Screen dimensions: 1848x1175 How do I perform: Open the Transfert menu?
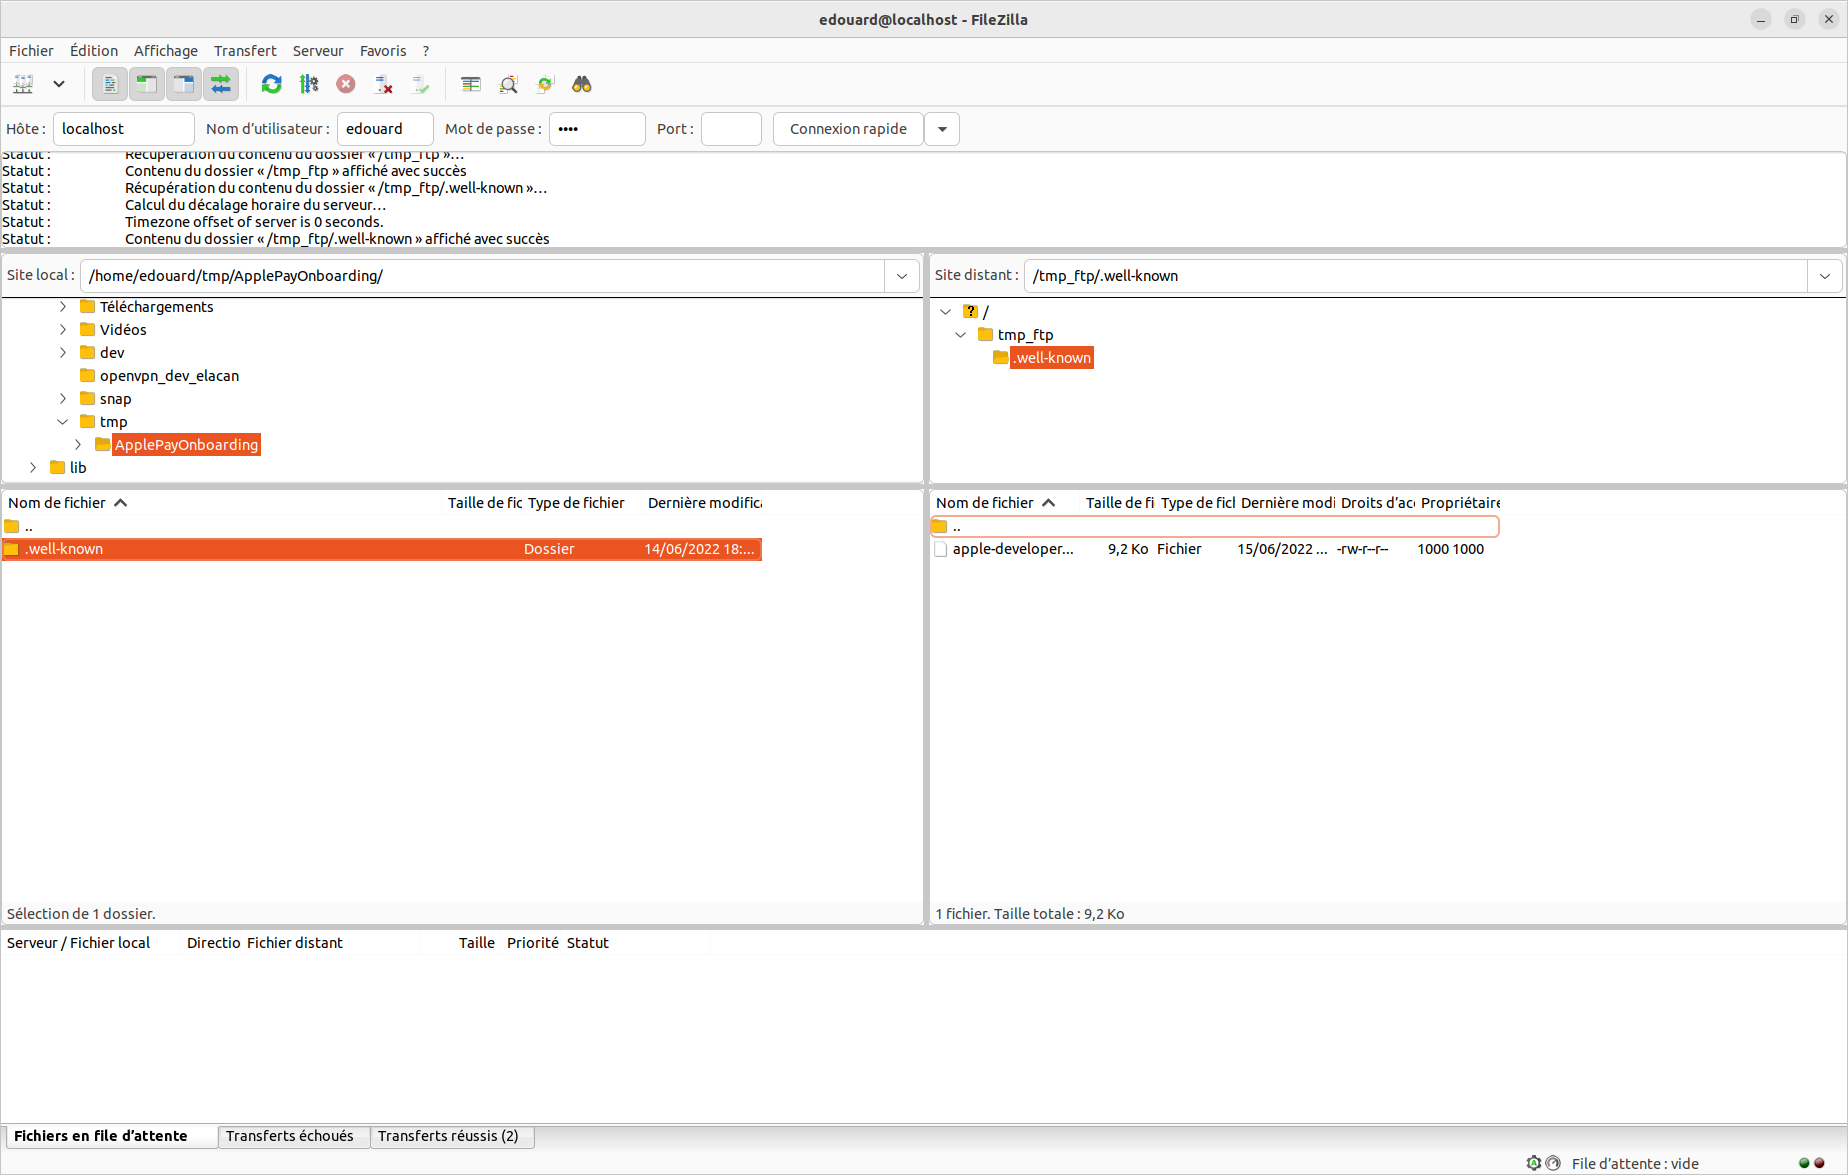[x=245, y=51]
